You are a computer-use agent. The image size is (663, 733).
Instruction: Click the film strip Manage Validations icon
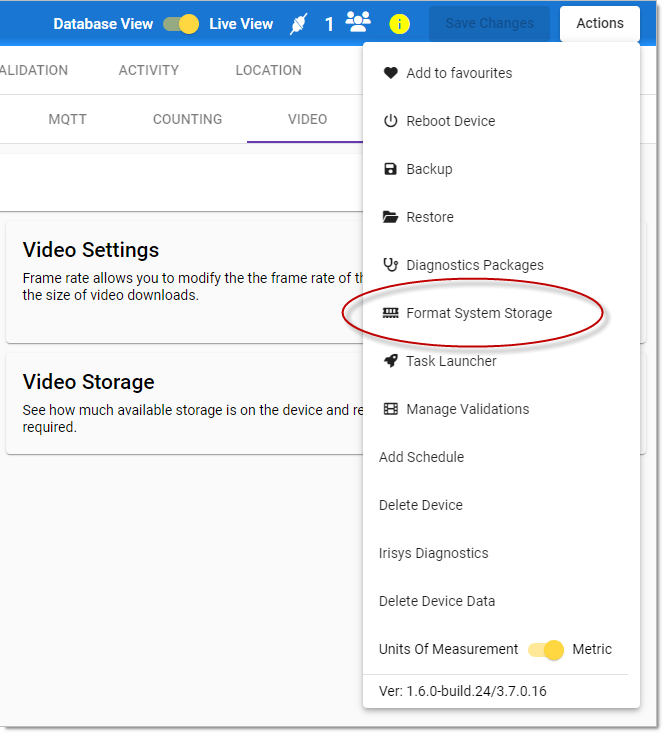390,409
